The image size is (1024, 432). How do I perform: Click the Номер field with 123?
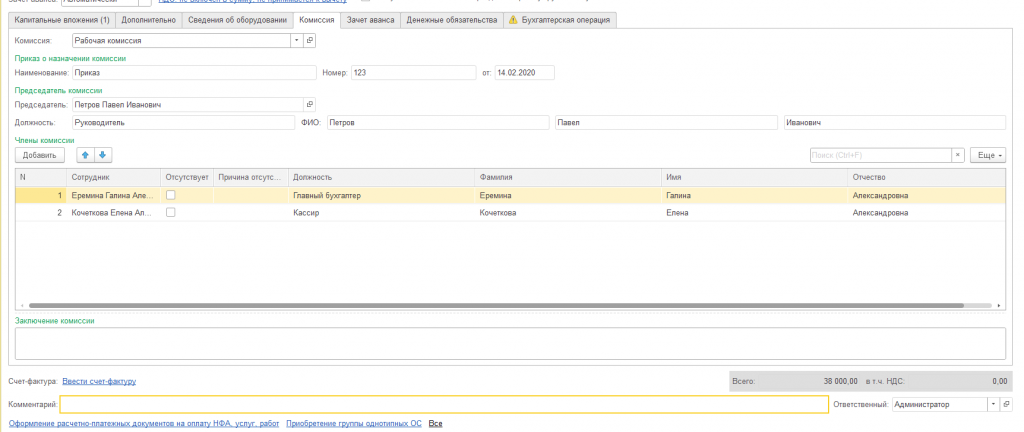[x=413, y=72]
